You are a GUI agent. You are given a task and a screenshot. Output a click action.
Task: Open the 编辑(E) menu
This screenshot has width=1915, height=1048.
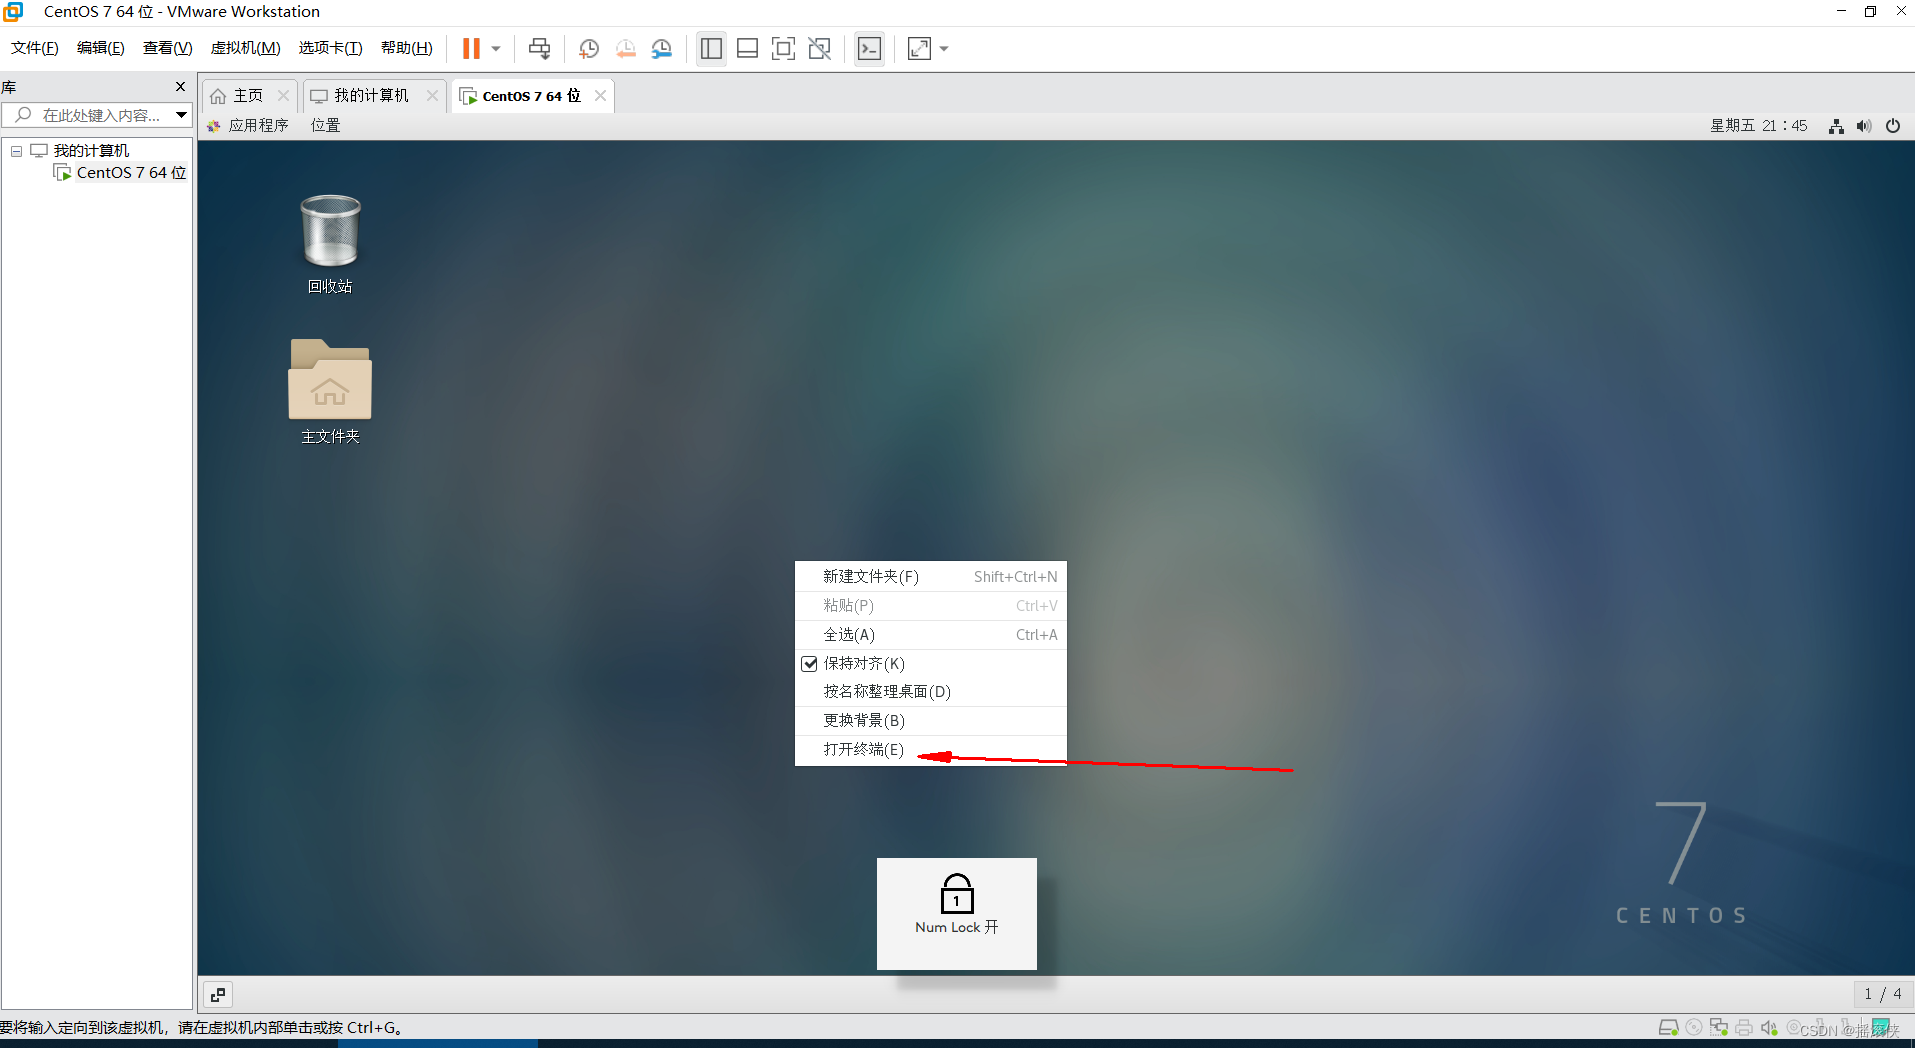[x=101, y=48]
